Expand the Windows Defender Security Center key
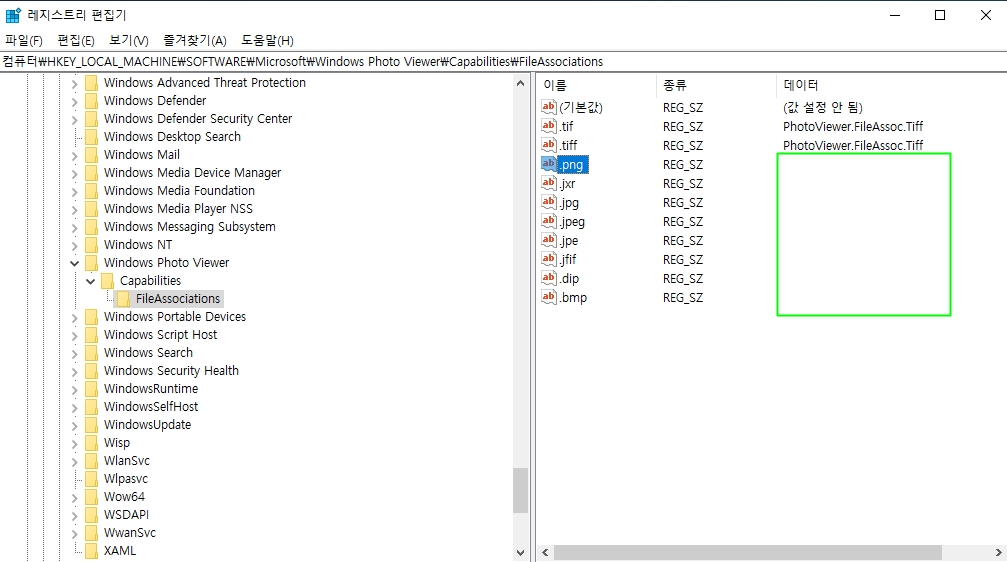 74,119
